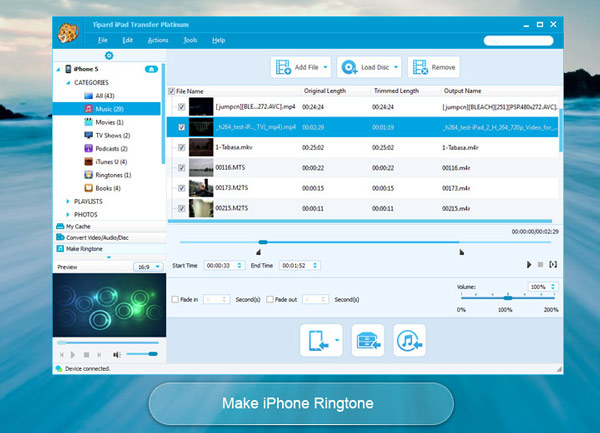The height and width of the screenshot is (433, 600).
Task: Click the settings gear icon above device list
Action: pyautogui.click(x=109, y=55)
